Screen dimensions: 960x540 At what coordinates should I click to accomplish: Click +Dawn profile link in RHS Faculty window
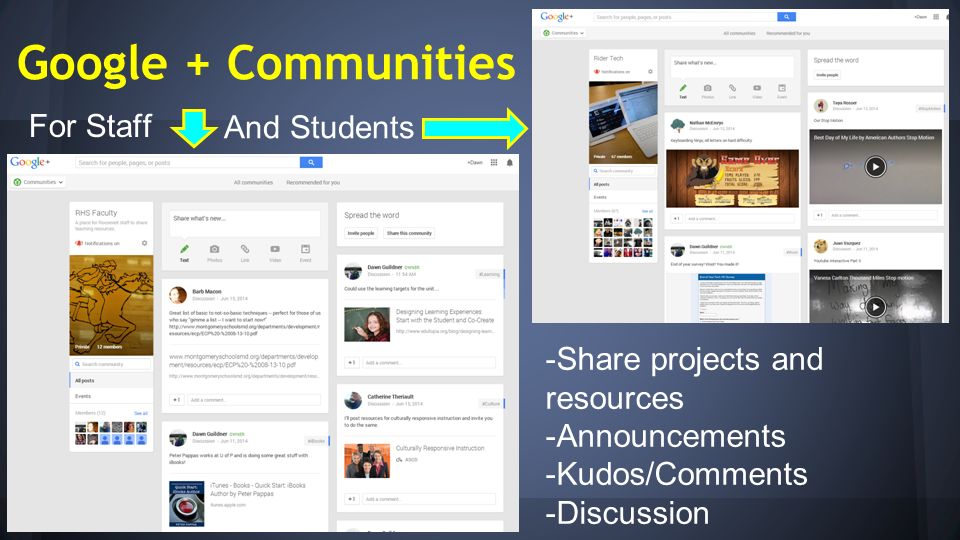475,162
